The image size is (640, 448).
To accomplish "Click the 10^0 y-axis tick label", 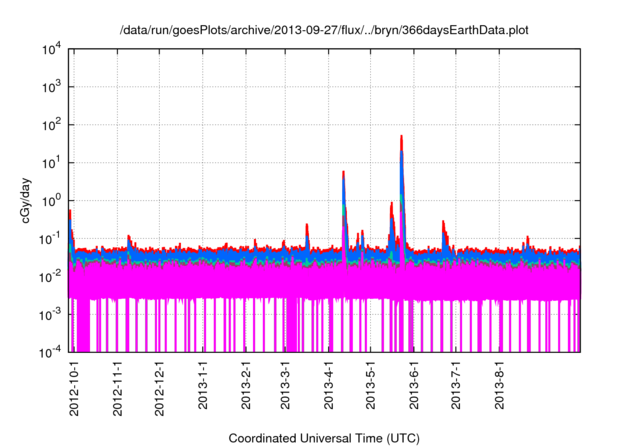I will (x=51, y=200).
